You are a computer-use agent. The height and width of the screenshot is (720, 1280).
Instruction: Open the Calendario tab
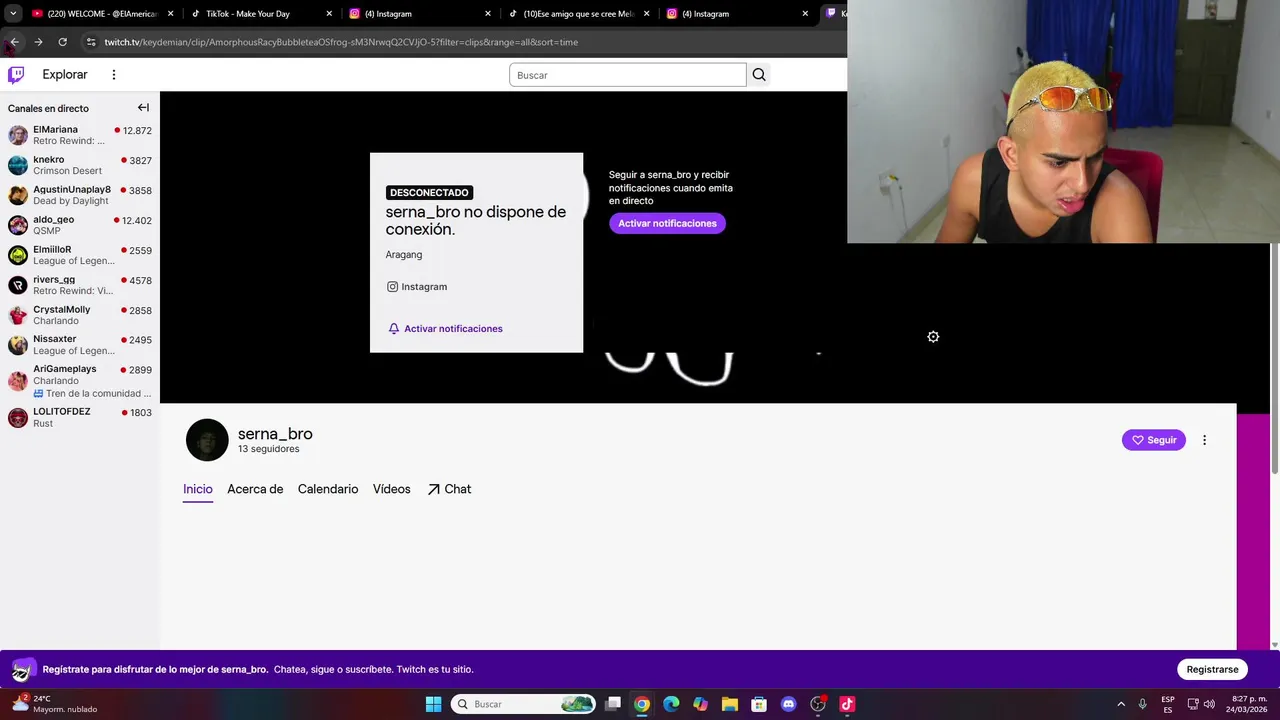(x=328, y=489)
